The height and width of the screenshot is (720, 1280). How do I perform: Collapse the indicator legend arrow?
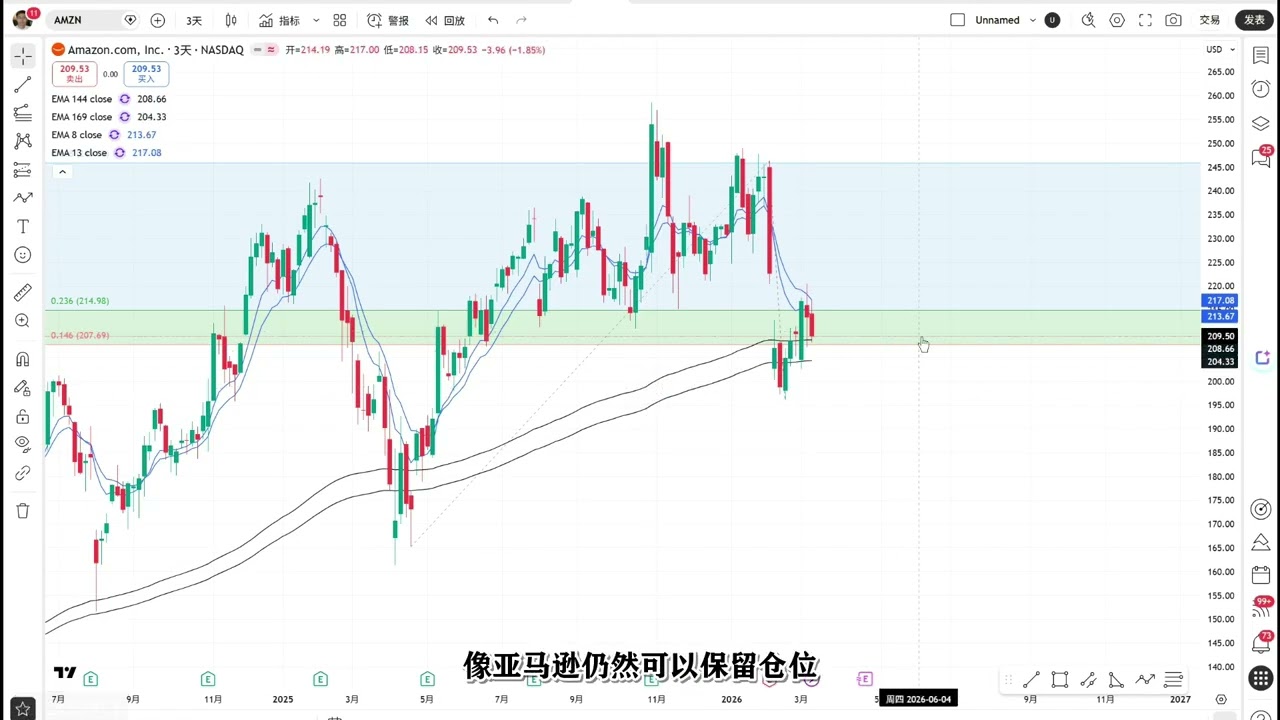click(62, 172)
